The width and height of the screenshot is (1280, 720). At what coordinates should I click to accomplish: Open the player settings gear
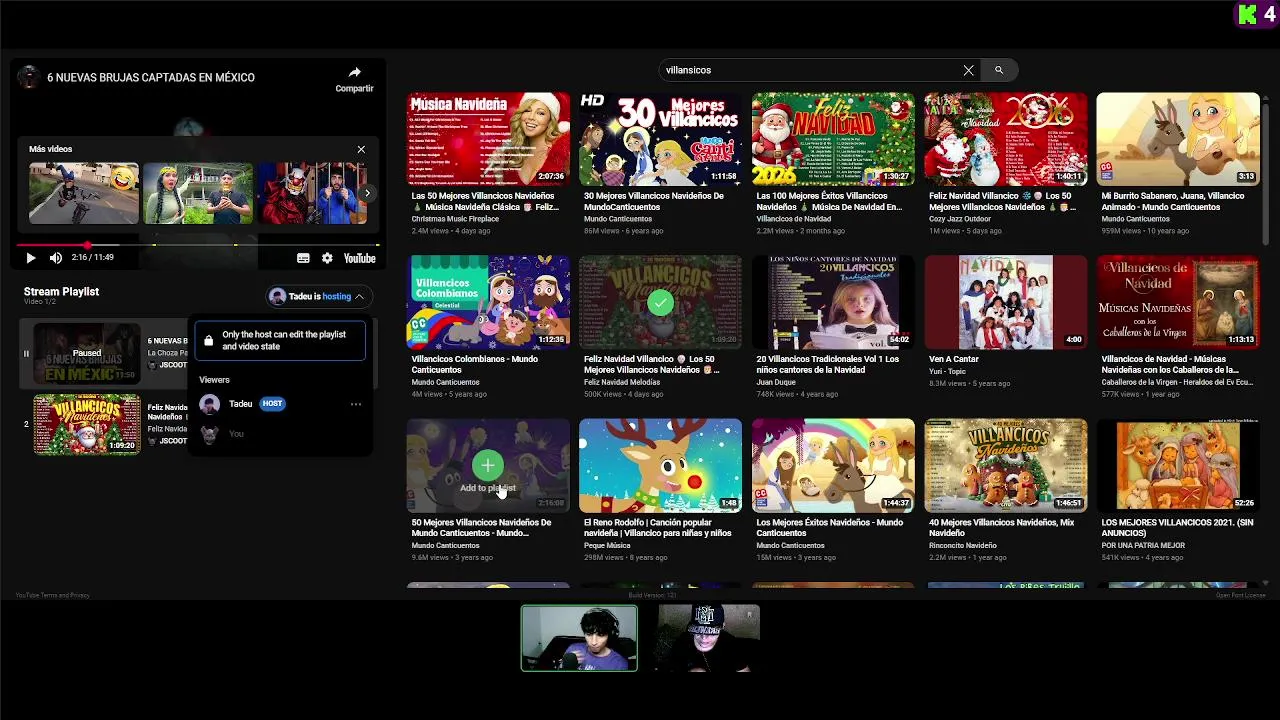327,258
